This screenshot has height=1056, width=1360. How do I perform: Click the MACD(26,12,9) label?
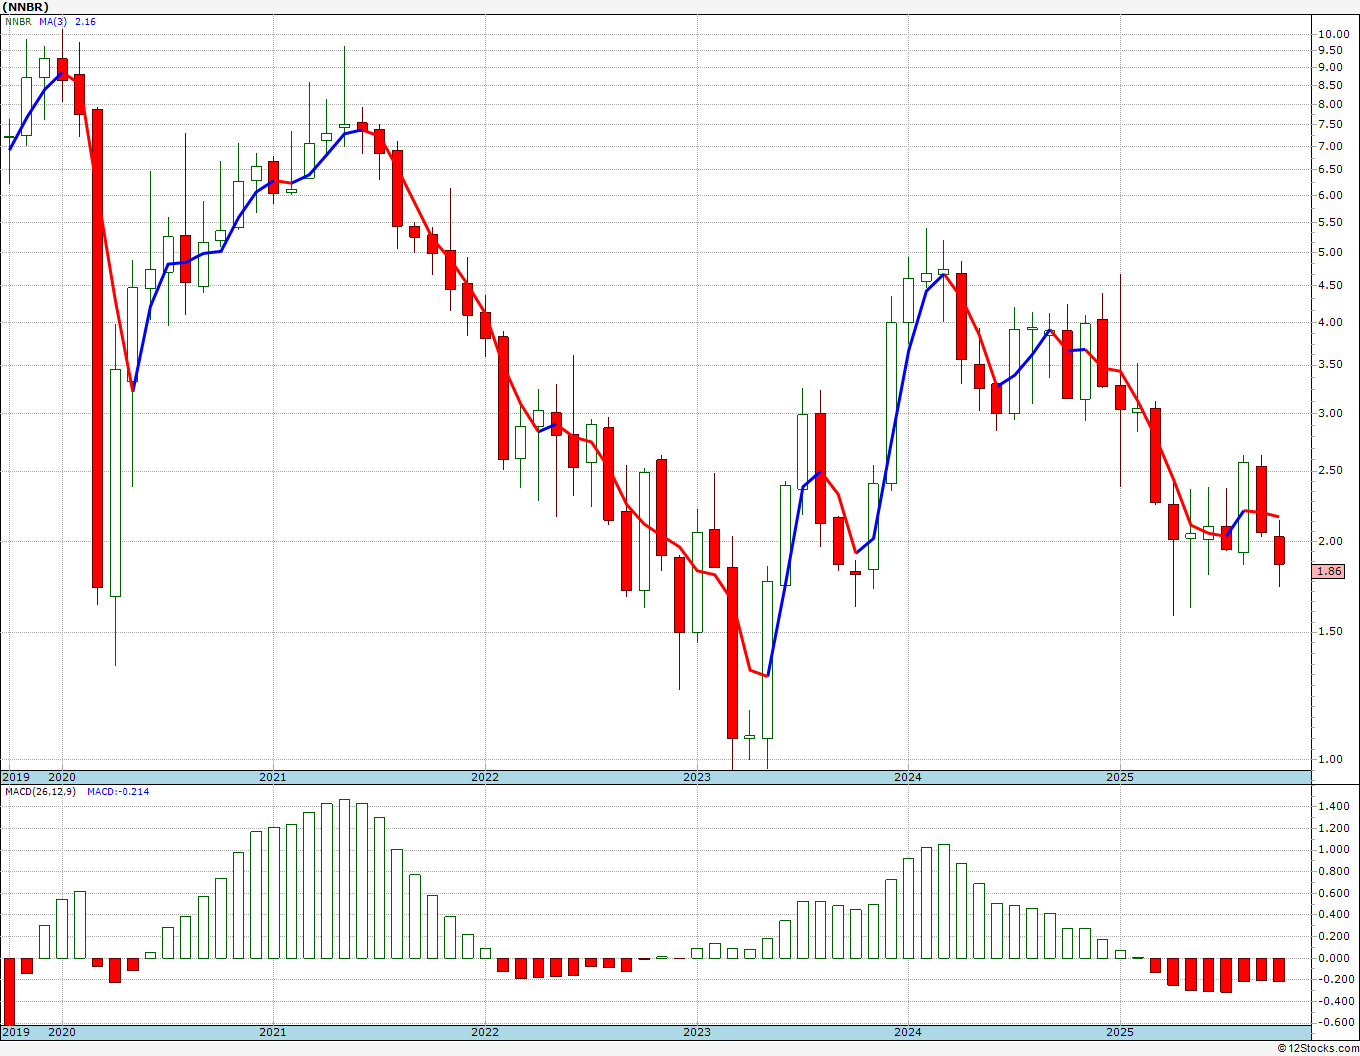pyautogui.click(x=40, y=791)
